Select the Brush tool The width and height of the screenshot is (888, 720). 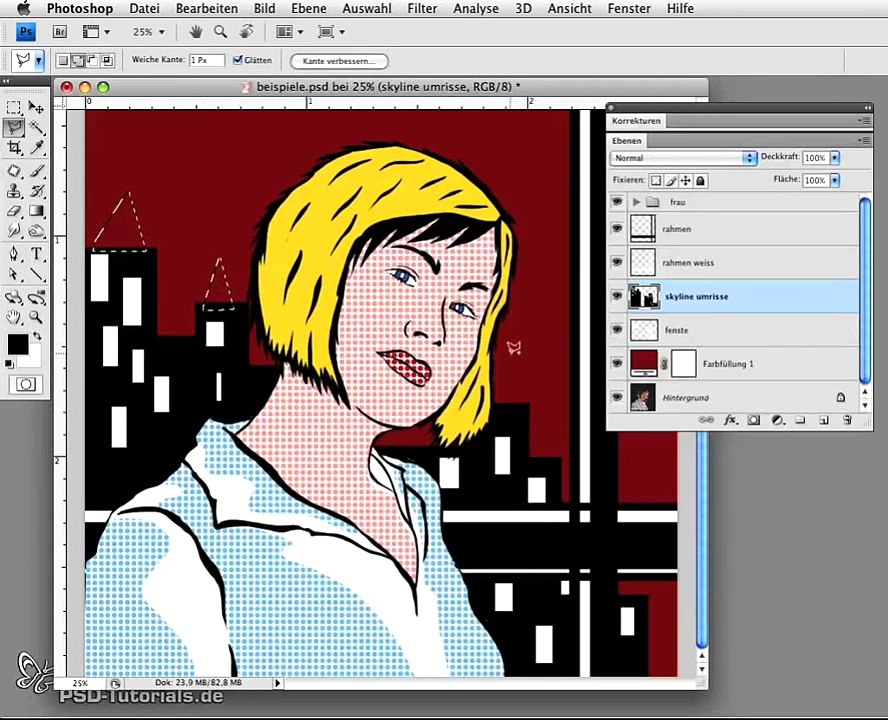[x=36, y=171]
